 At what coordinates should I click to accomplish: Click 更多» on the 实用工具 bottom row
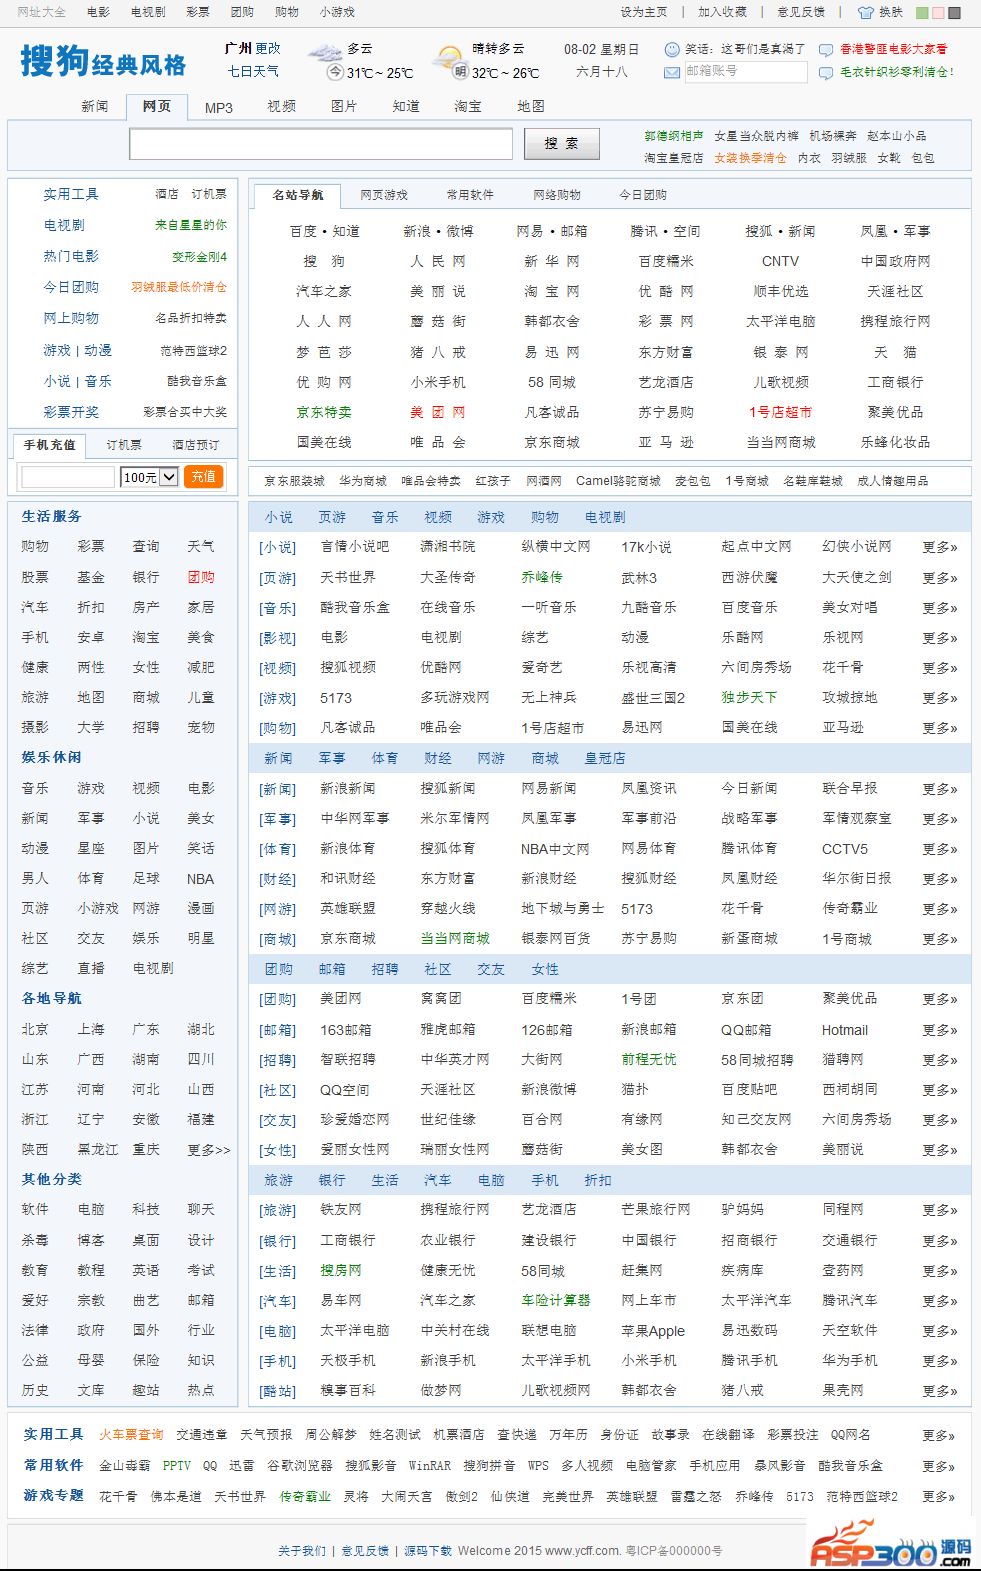(x=938, y=1435)
